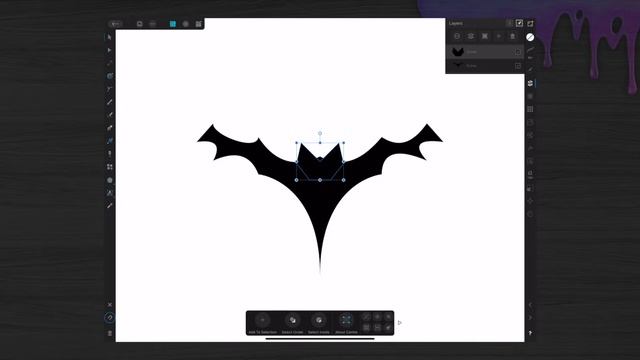Click the rotation handle above selection
640x360 pixels.
click(320, 133)
